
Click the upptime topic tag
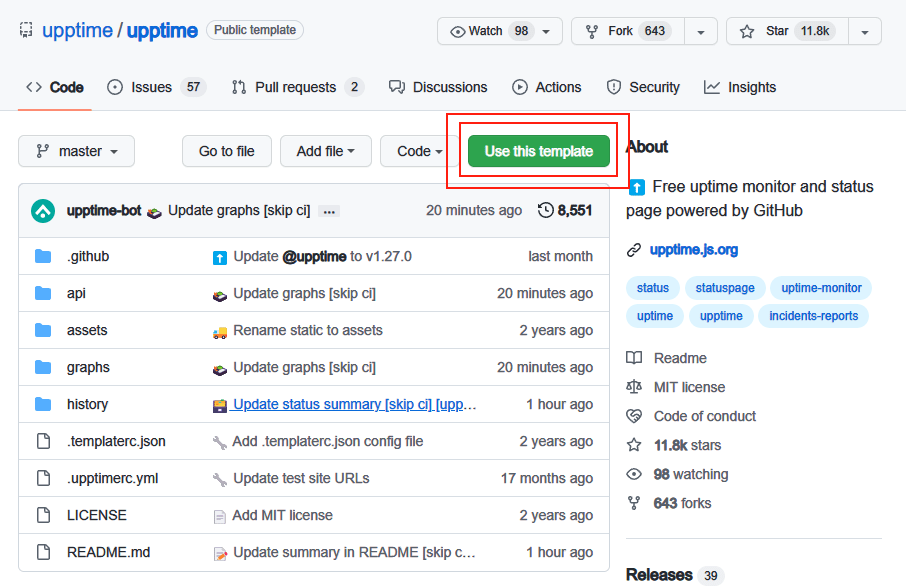point(721,316)
